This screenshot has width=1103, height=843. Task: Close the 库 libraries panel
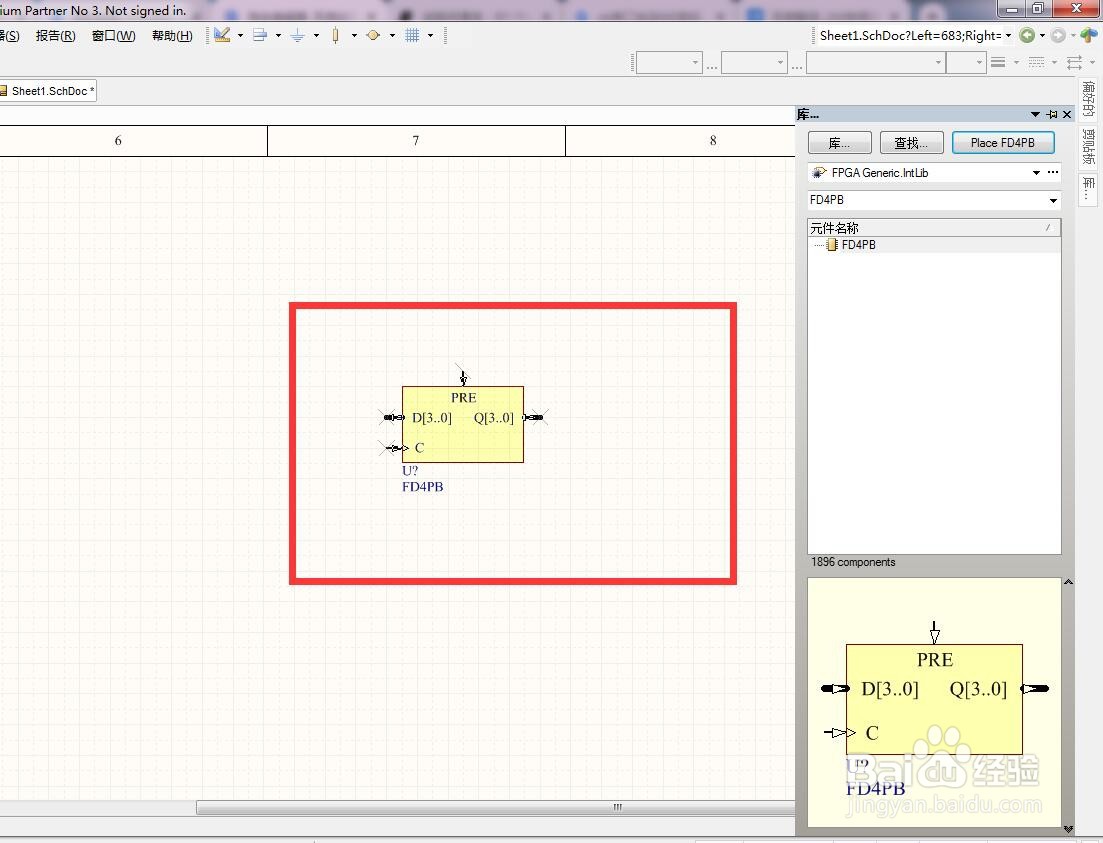(x=1067, y=114)
